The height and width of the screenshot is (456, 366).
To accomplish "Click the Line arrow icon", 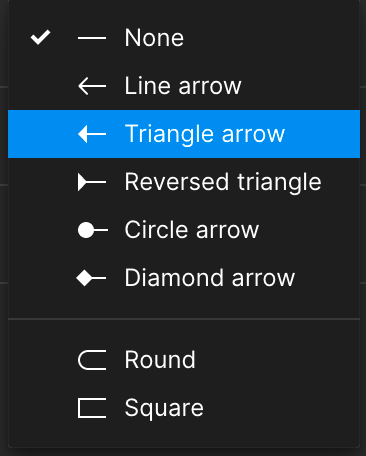I will point(92,86).
